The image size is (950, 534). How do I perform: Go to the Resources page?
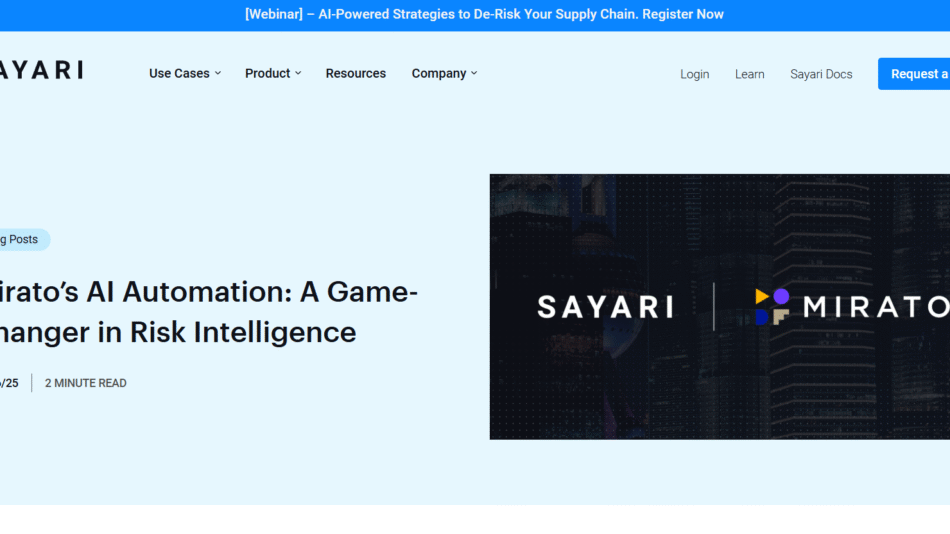pyautogui.click(x=355, y=73)
